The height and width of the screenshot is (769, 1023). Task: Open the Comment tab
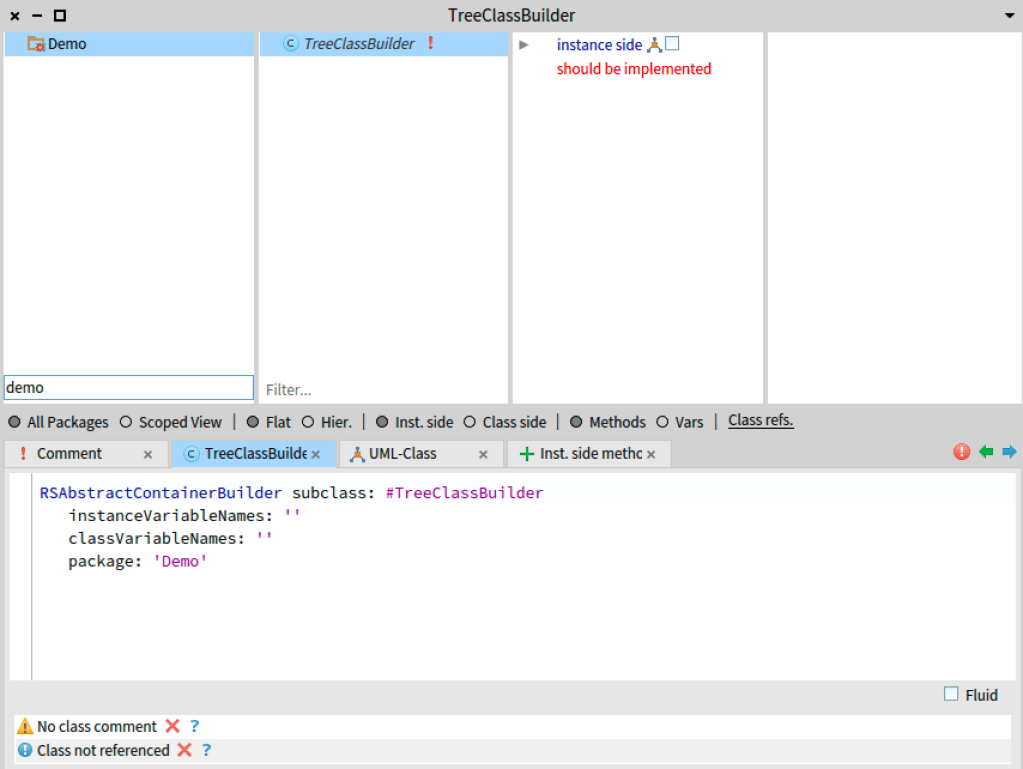(69, 454)
